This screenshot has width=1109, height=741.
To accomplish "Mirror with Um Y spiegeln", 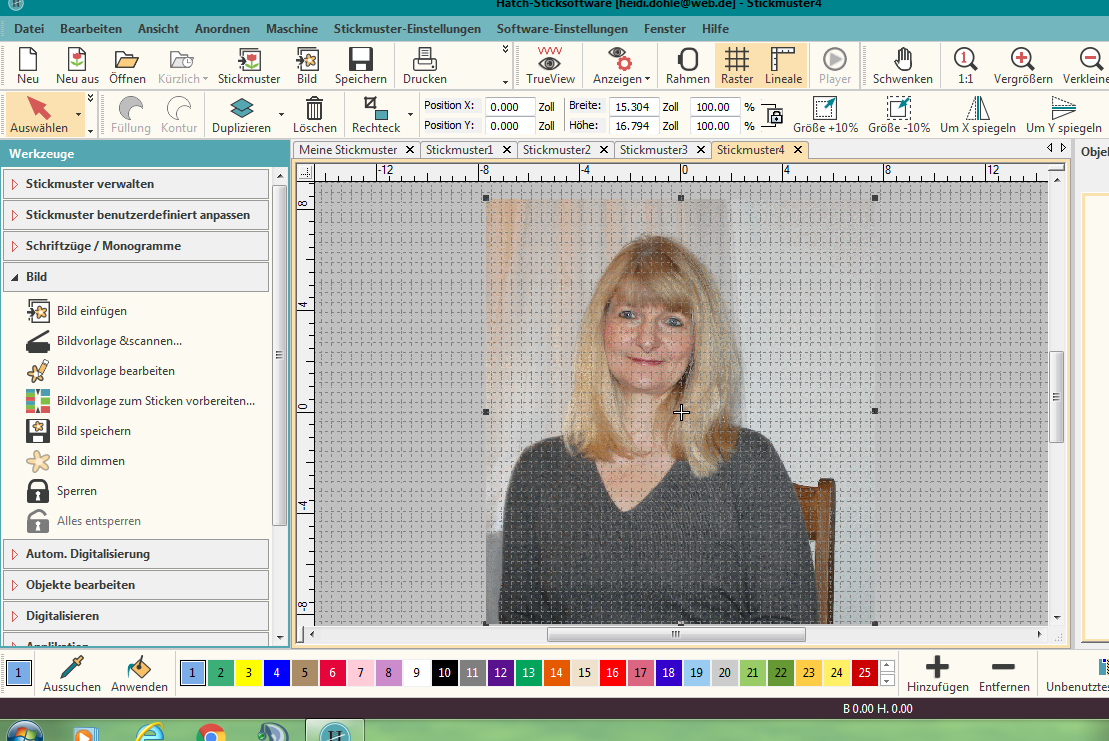I will coord(1064,115).
